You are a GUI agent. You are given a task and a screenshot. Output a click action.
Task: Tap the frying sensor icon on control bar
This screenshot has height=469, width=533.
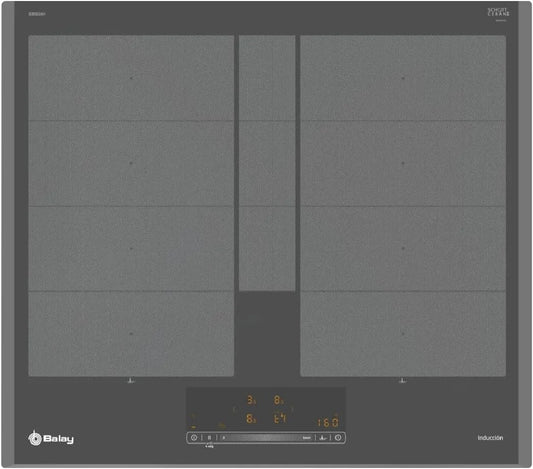[323, 438]
